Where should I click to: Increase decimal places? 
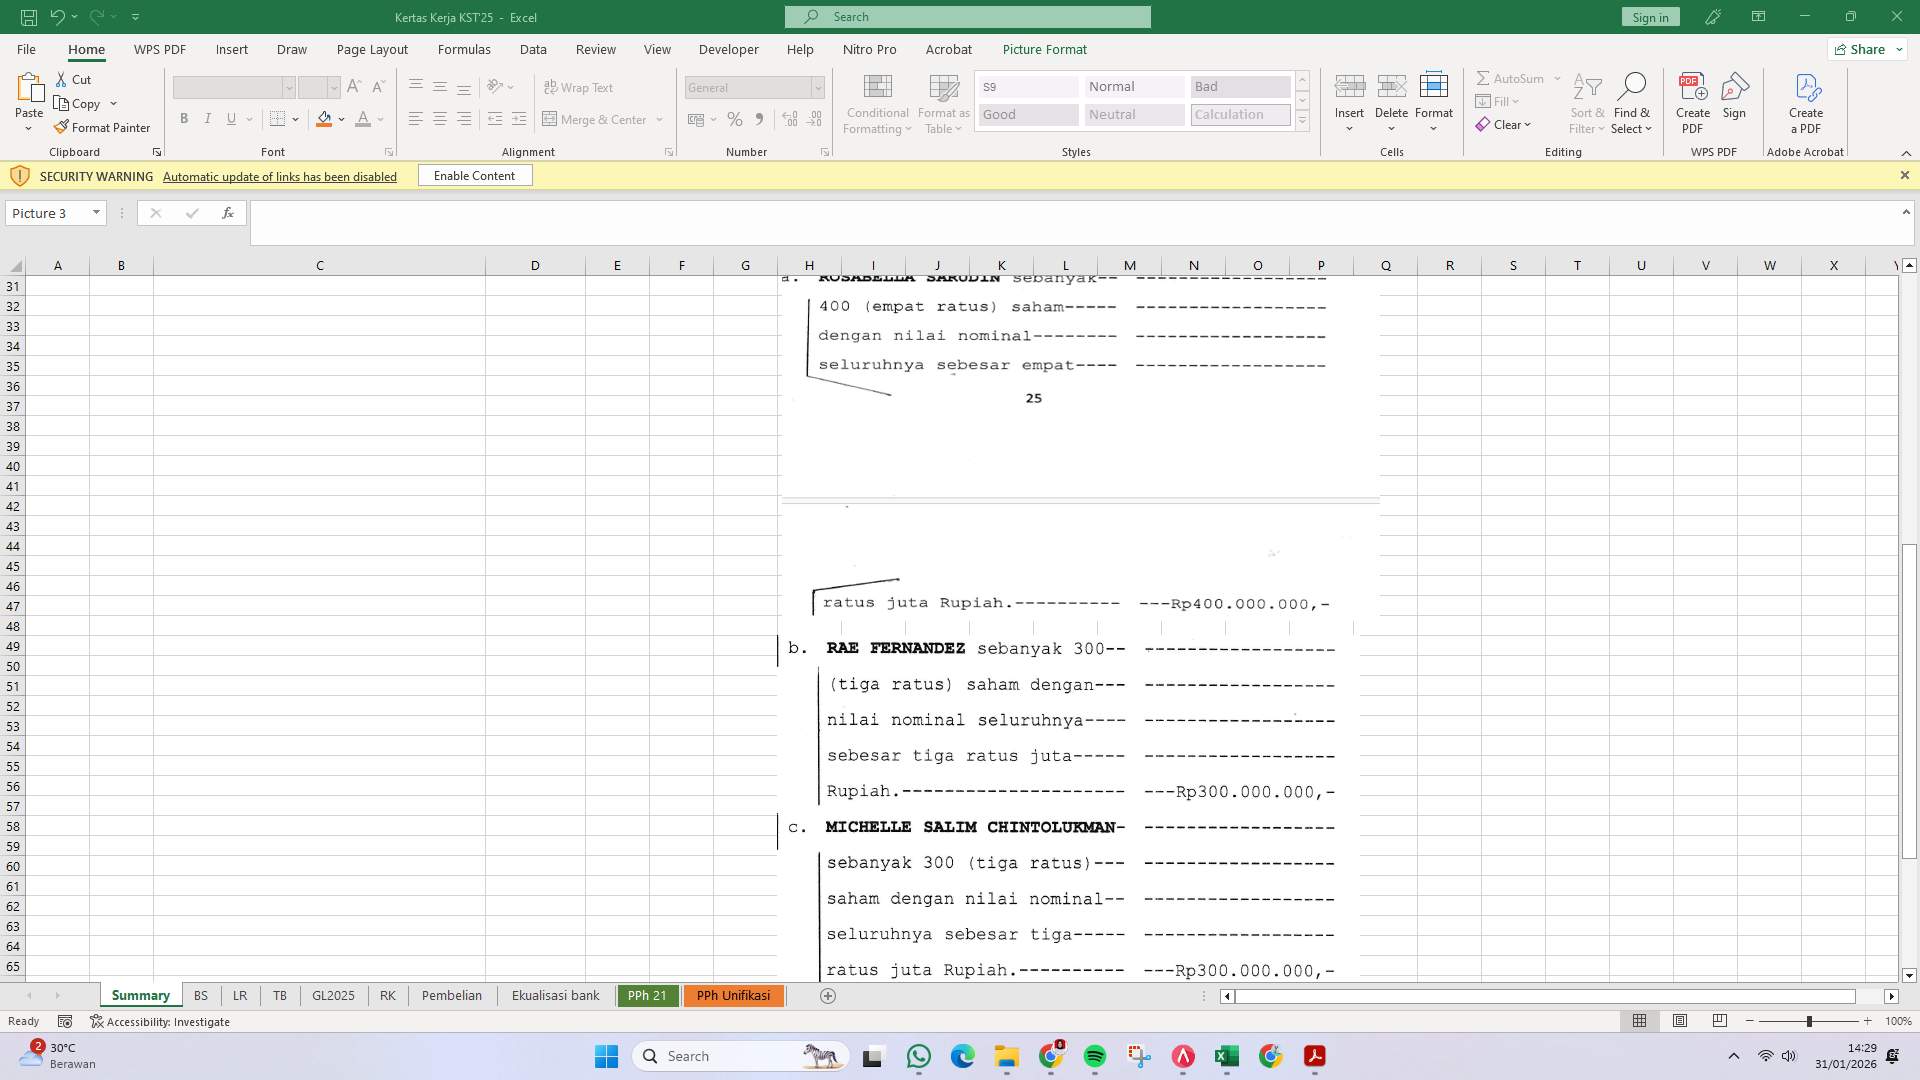pyautogui.click(x=789, y=119)
